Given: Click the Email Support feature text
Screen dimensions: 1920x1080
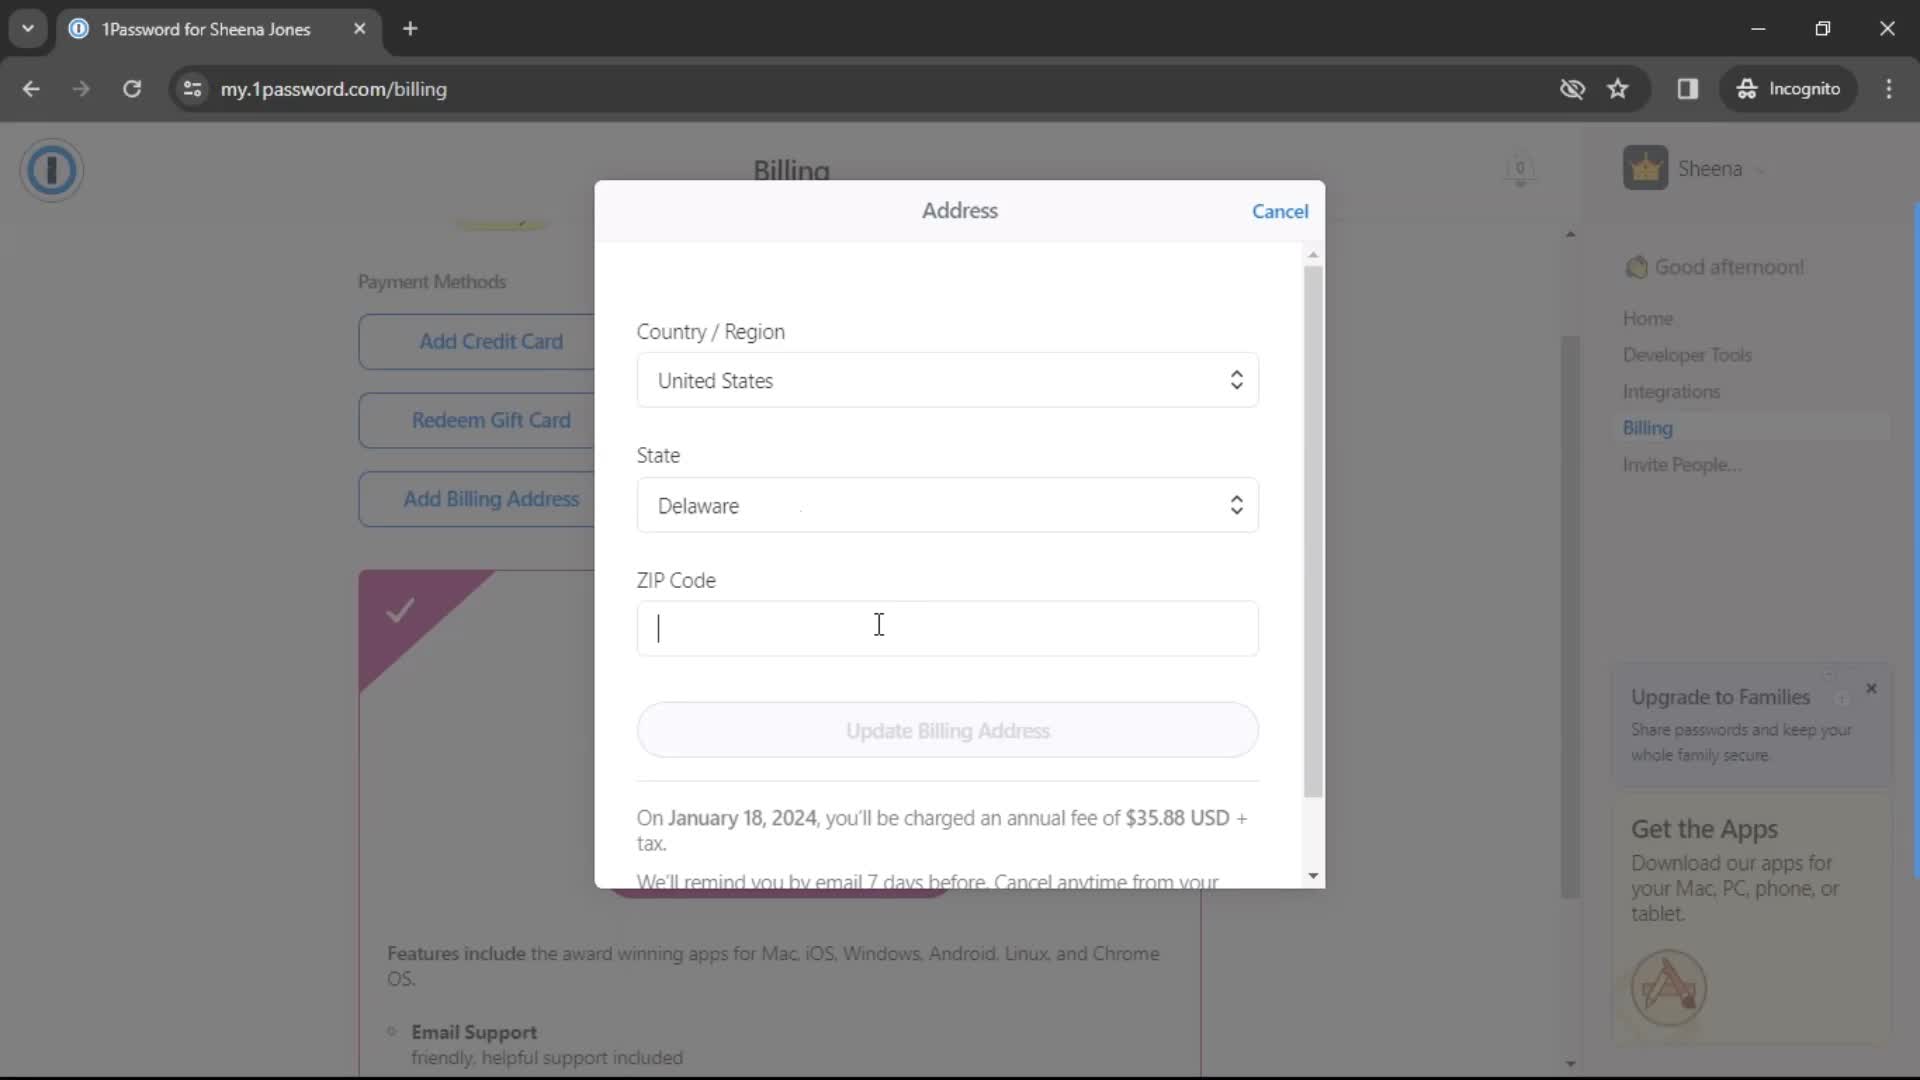Looking at the screenshot, I should coord(473,1032).
